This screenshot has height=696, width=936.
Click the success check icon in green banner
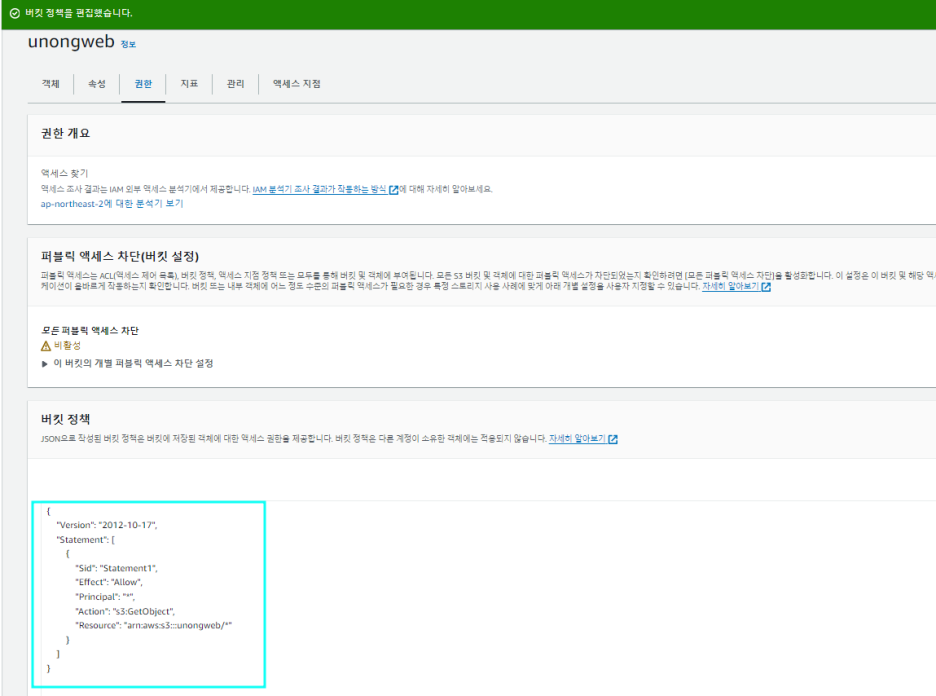click(15, 13)
